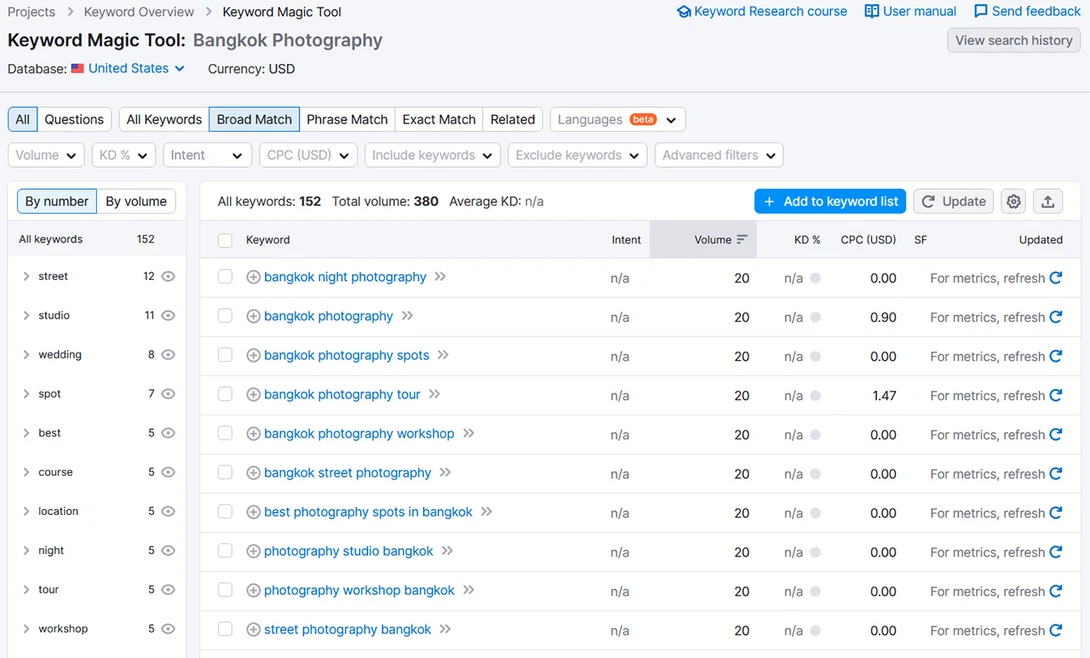The image size is (1090, 658).
Task: Open the Exclude keywords dropdown
Action: click(577, 155)
